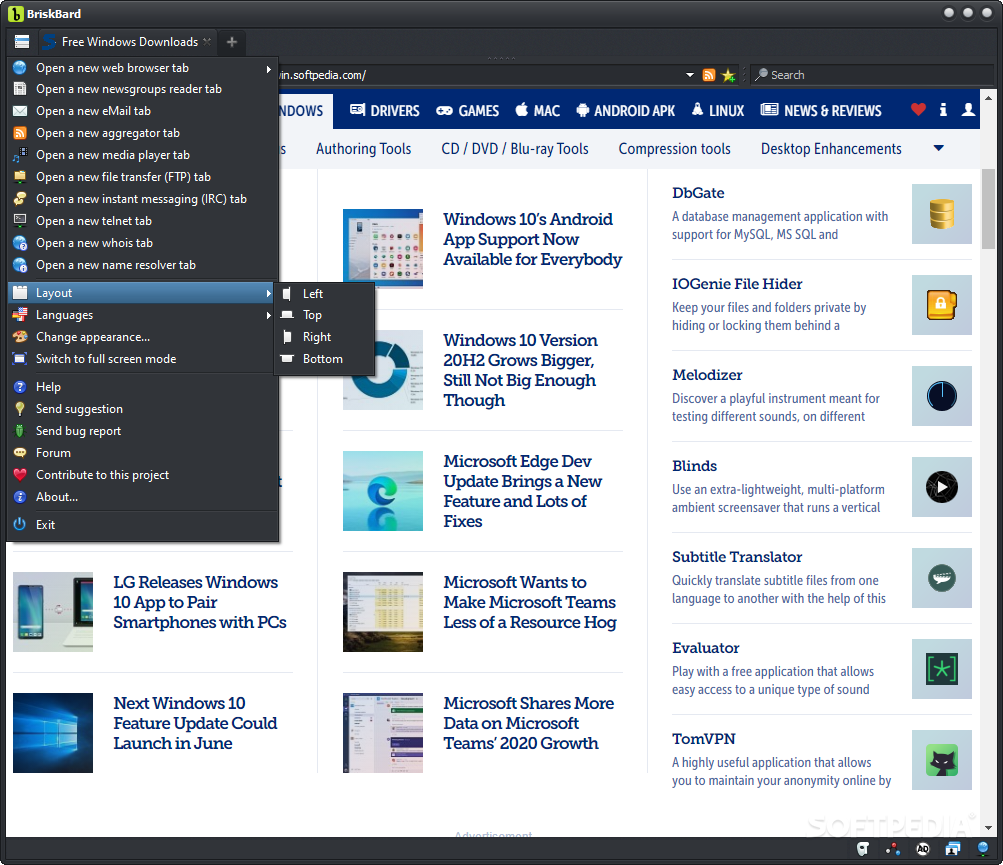Open the Forum menu item
This screenshot has height=865, width=1003.
pyautogui.click(x=143, y=453)
